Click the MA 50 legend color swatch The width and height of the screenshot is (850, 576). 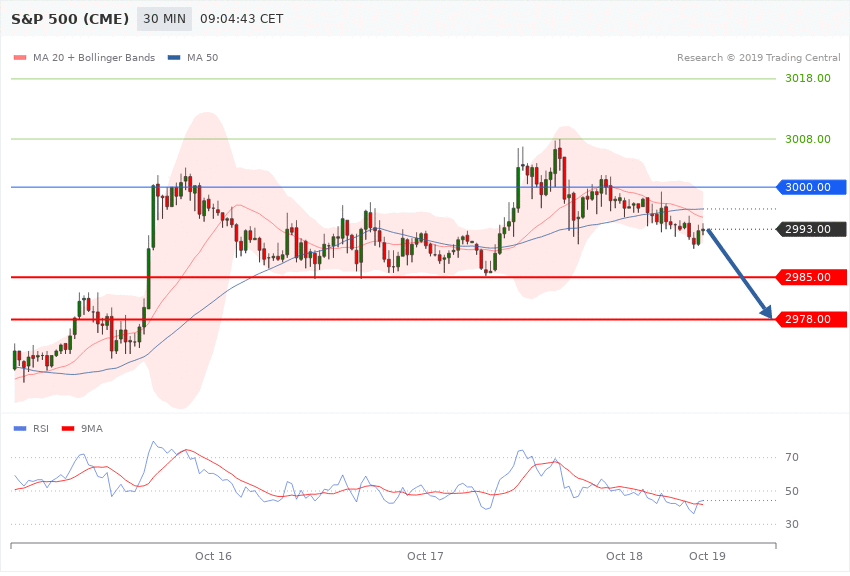[x=174, y=57]
